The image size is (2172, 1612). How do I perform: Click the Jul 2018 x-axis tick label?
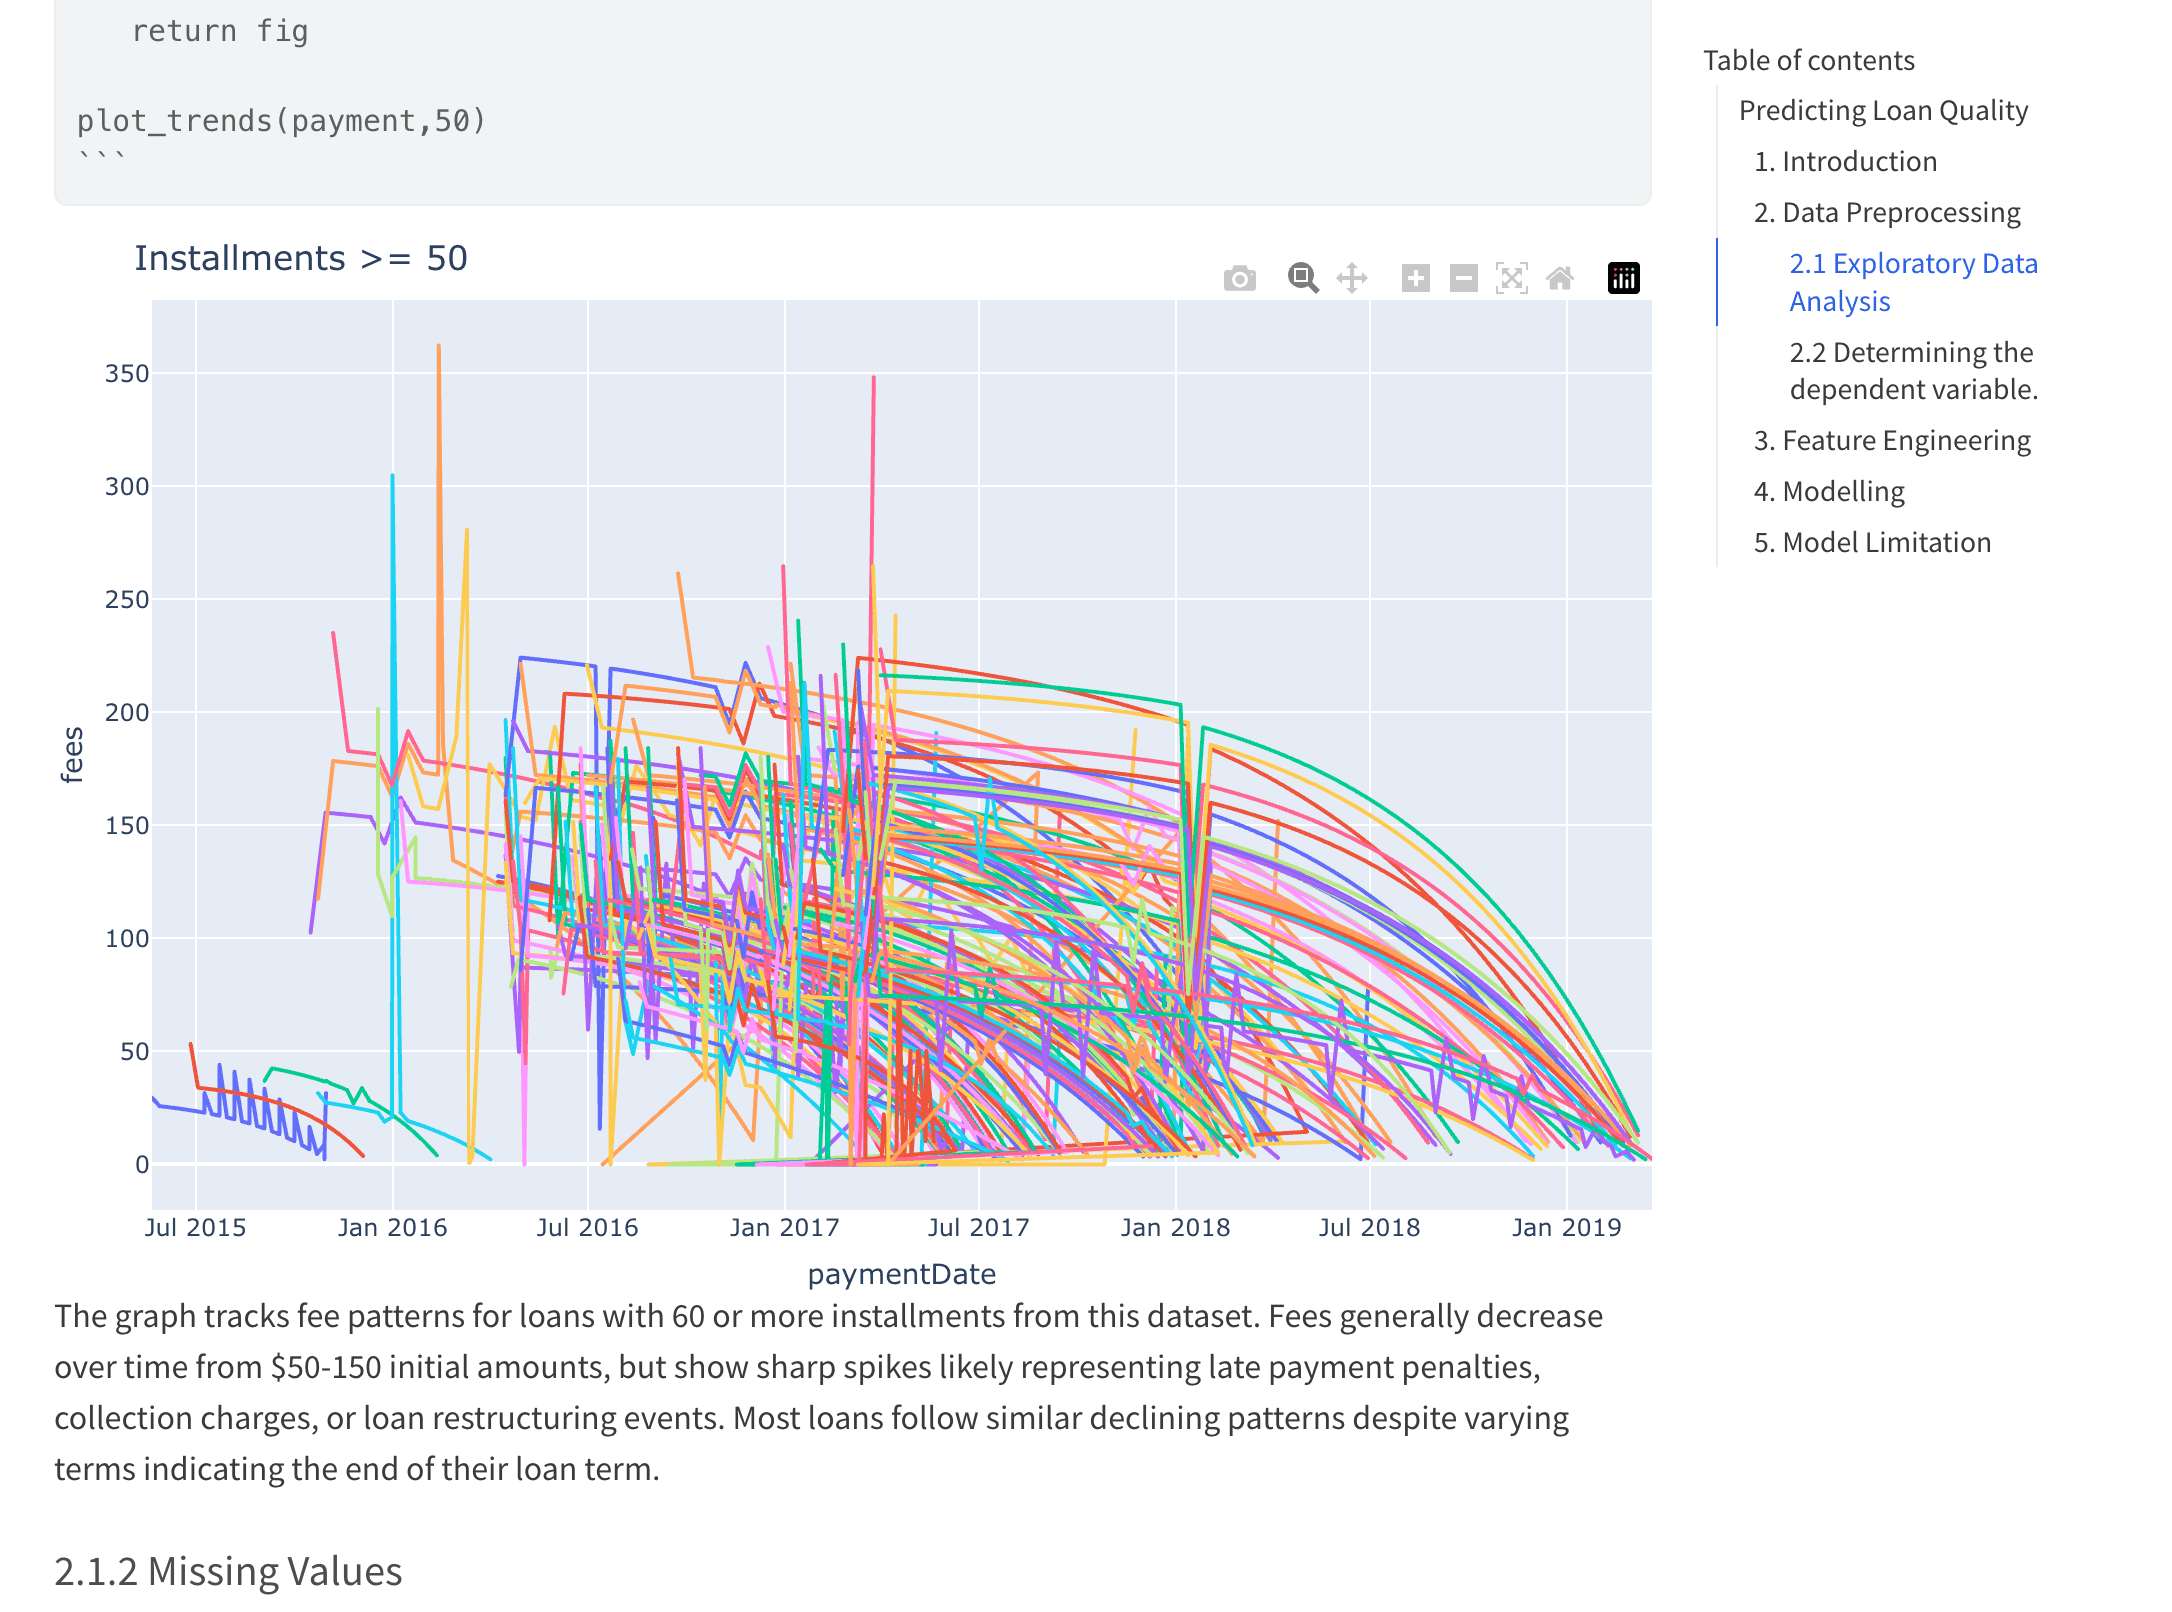coord(1369,1228)
